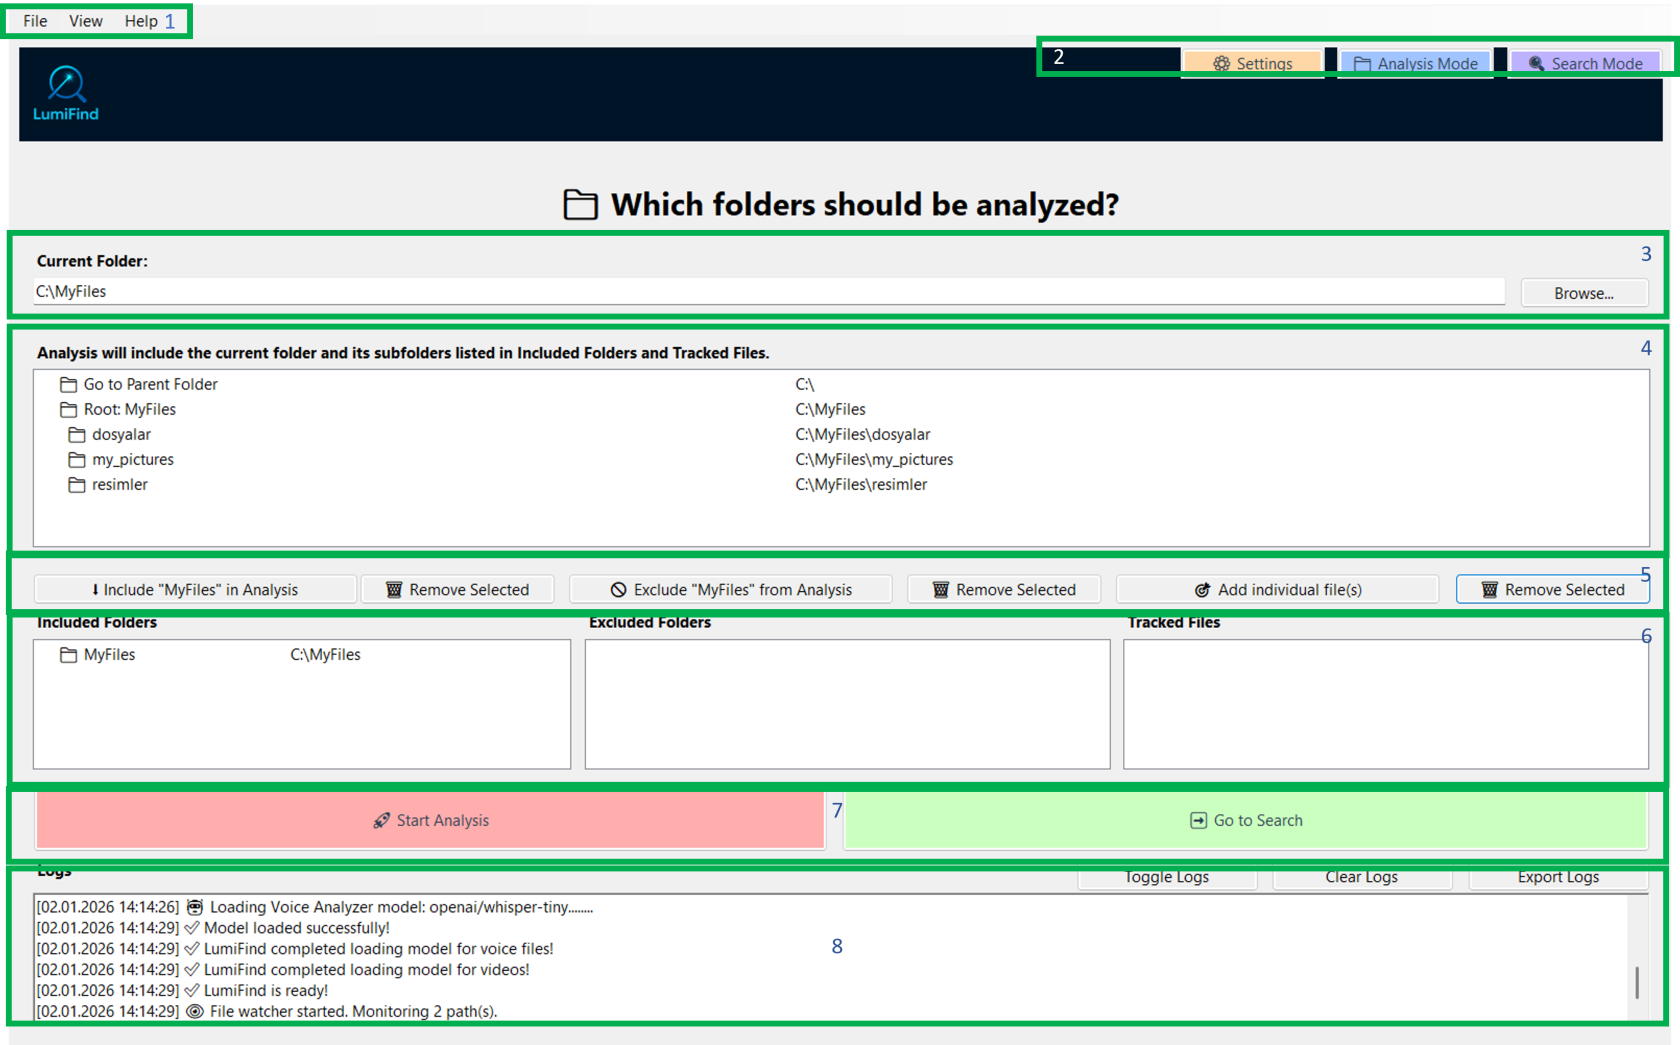Click the folder icon on Analysis Mode

click(x=1362, y=64)
